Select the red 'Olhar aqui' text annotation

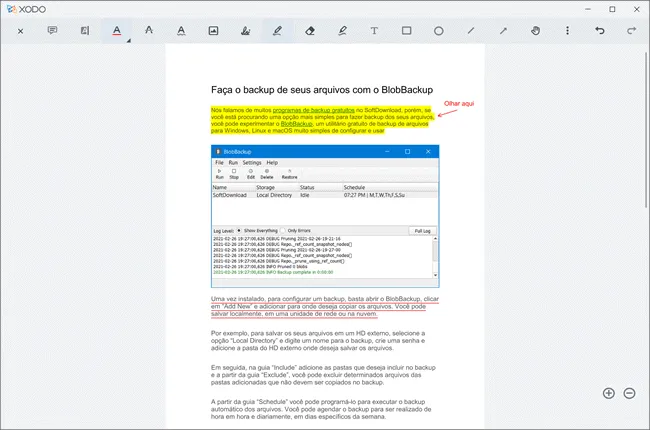click(458, 104)
